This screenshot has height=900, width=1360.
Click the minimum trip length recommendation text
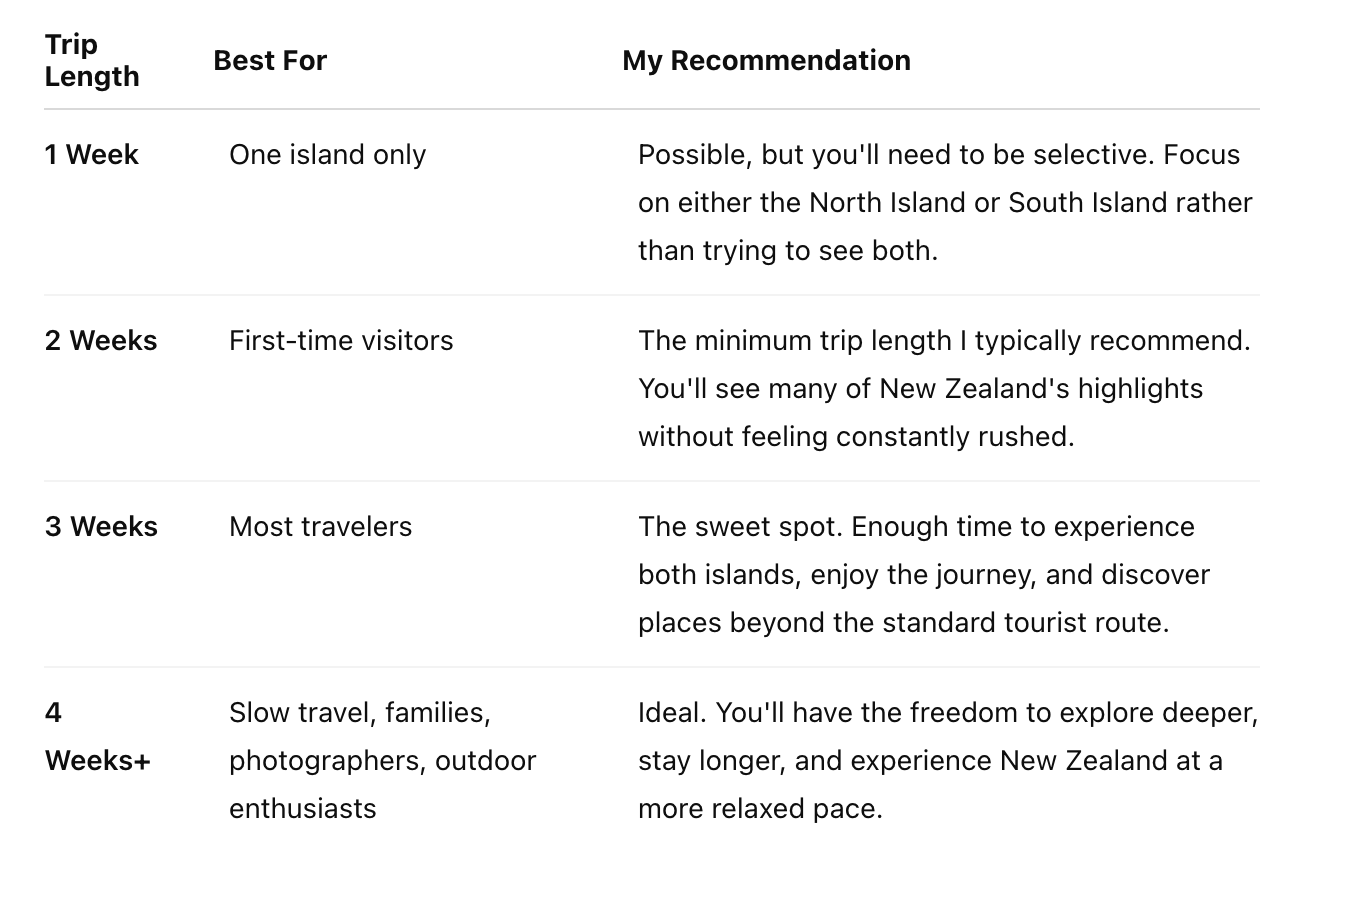(x=945, y=388)
